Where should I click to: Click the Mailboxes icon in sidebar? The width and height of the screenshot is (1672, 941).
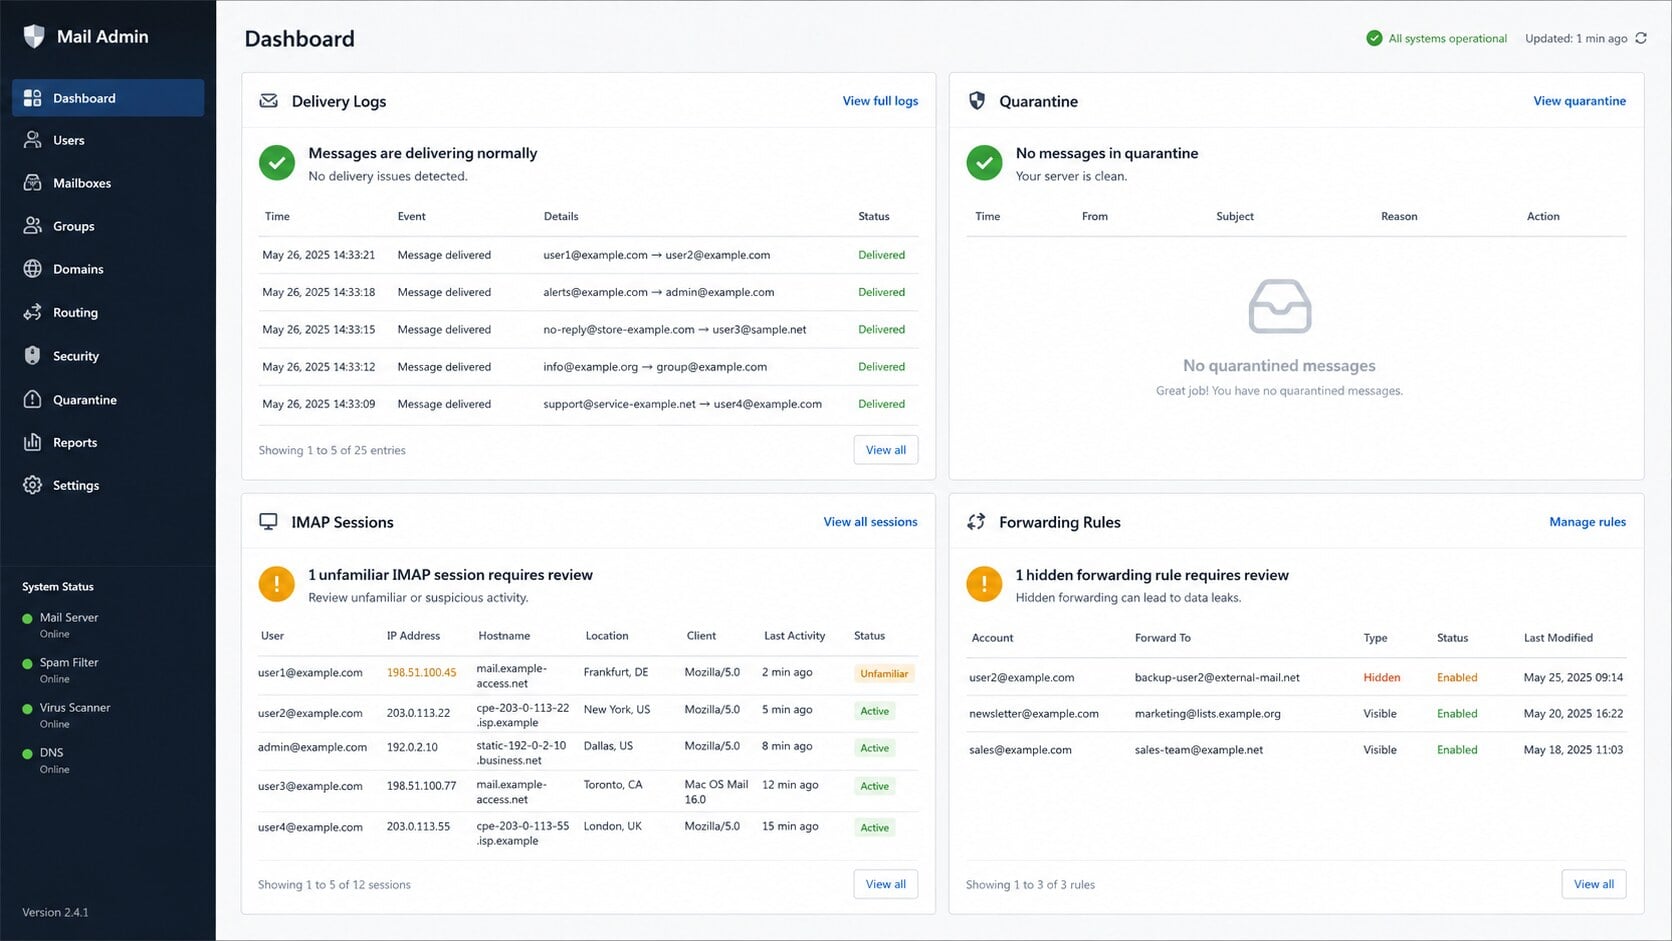coord(33,183)
